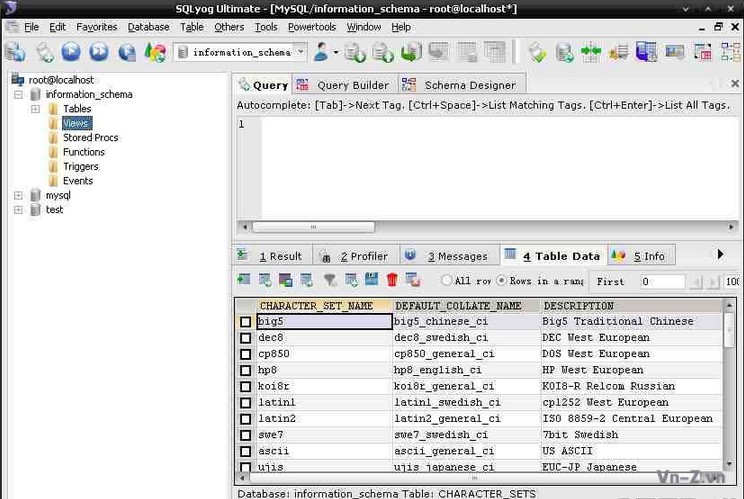Click the funnel filter icon in data toolbar
Image resolution: width=744 pixels, height=499 pixels.
point(330,281)
